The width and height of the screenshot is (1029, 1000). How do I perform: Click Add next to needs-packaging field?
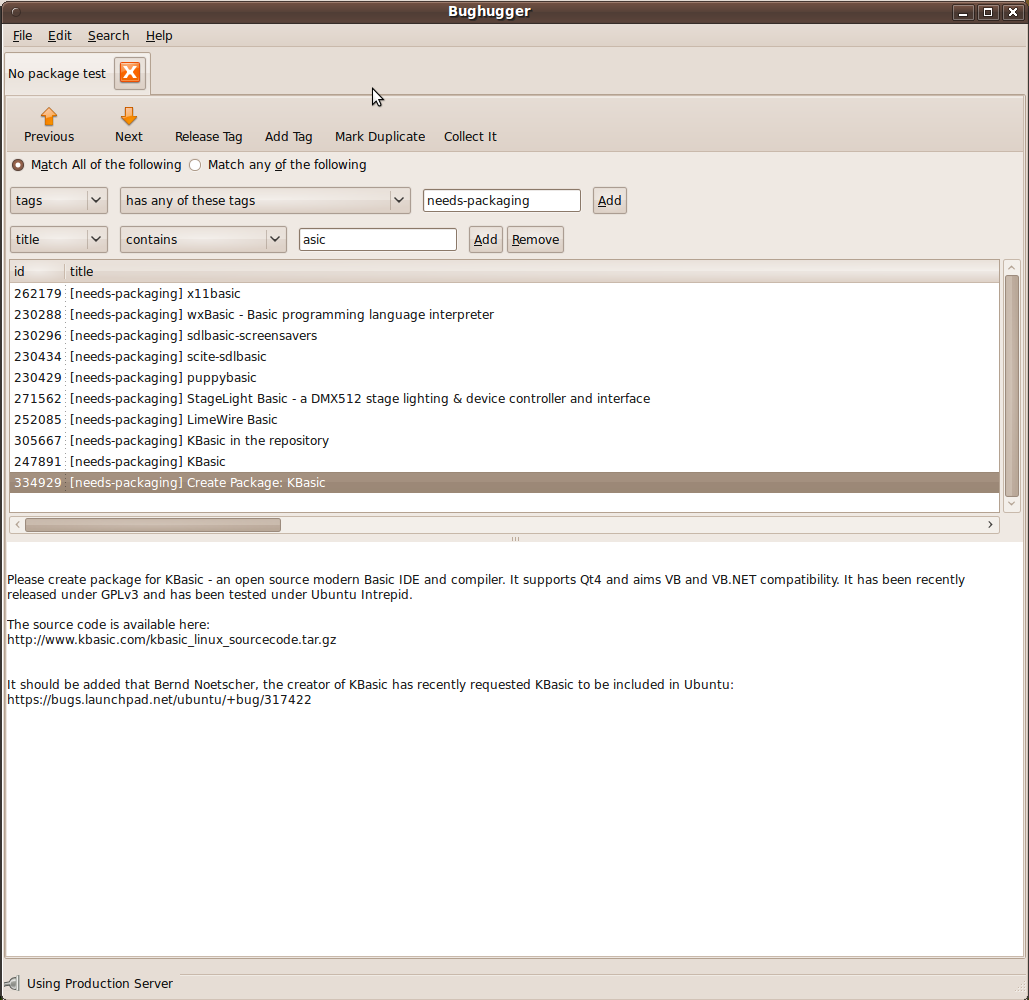(x=610, y=200)
